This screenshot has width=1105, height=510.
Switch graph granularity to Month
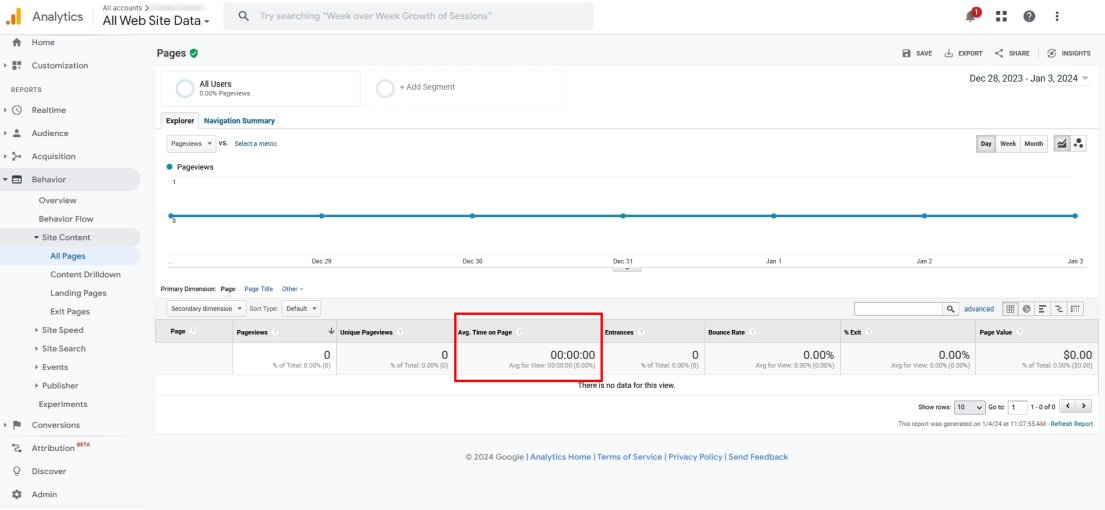[x=1033, y=144]
